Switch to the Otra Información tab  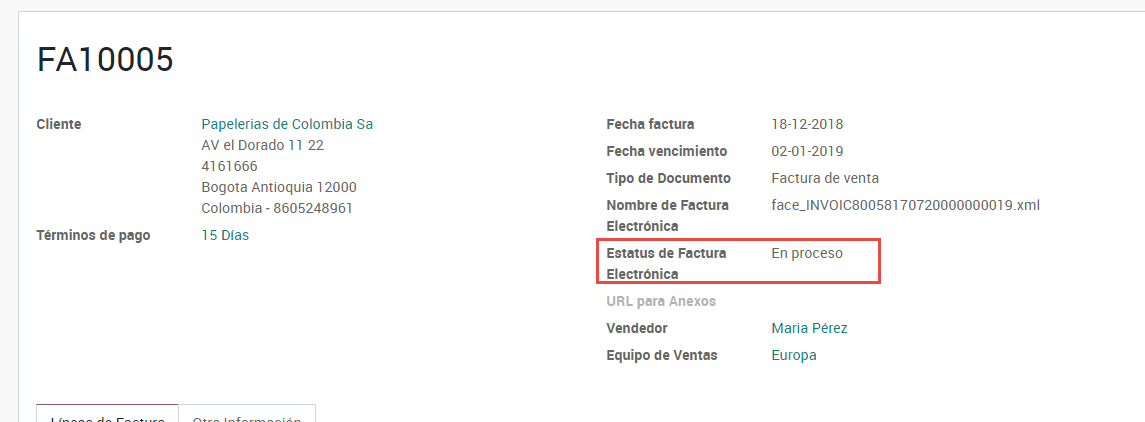pyautogui.click(x=247, y=413)
